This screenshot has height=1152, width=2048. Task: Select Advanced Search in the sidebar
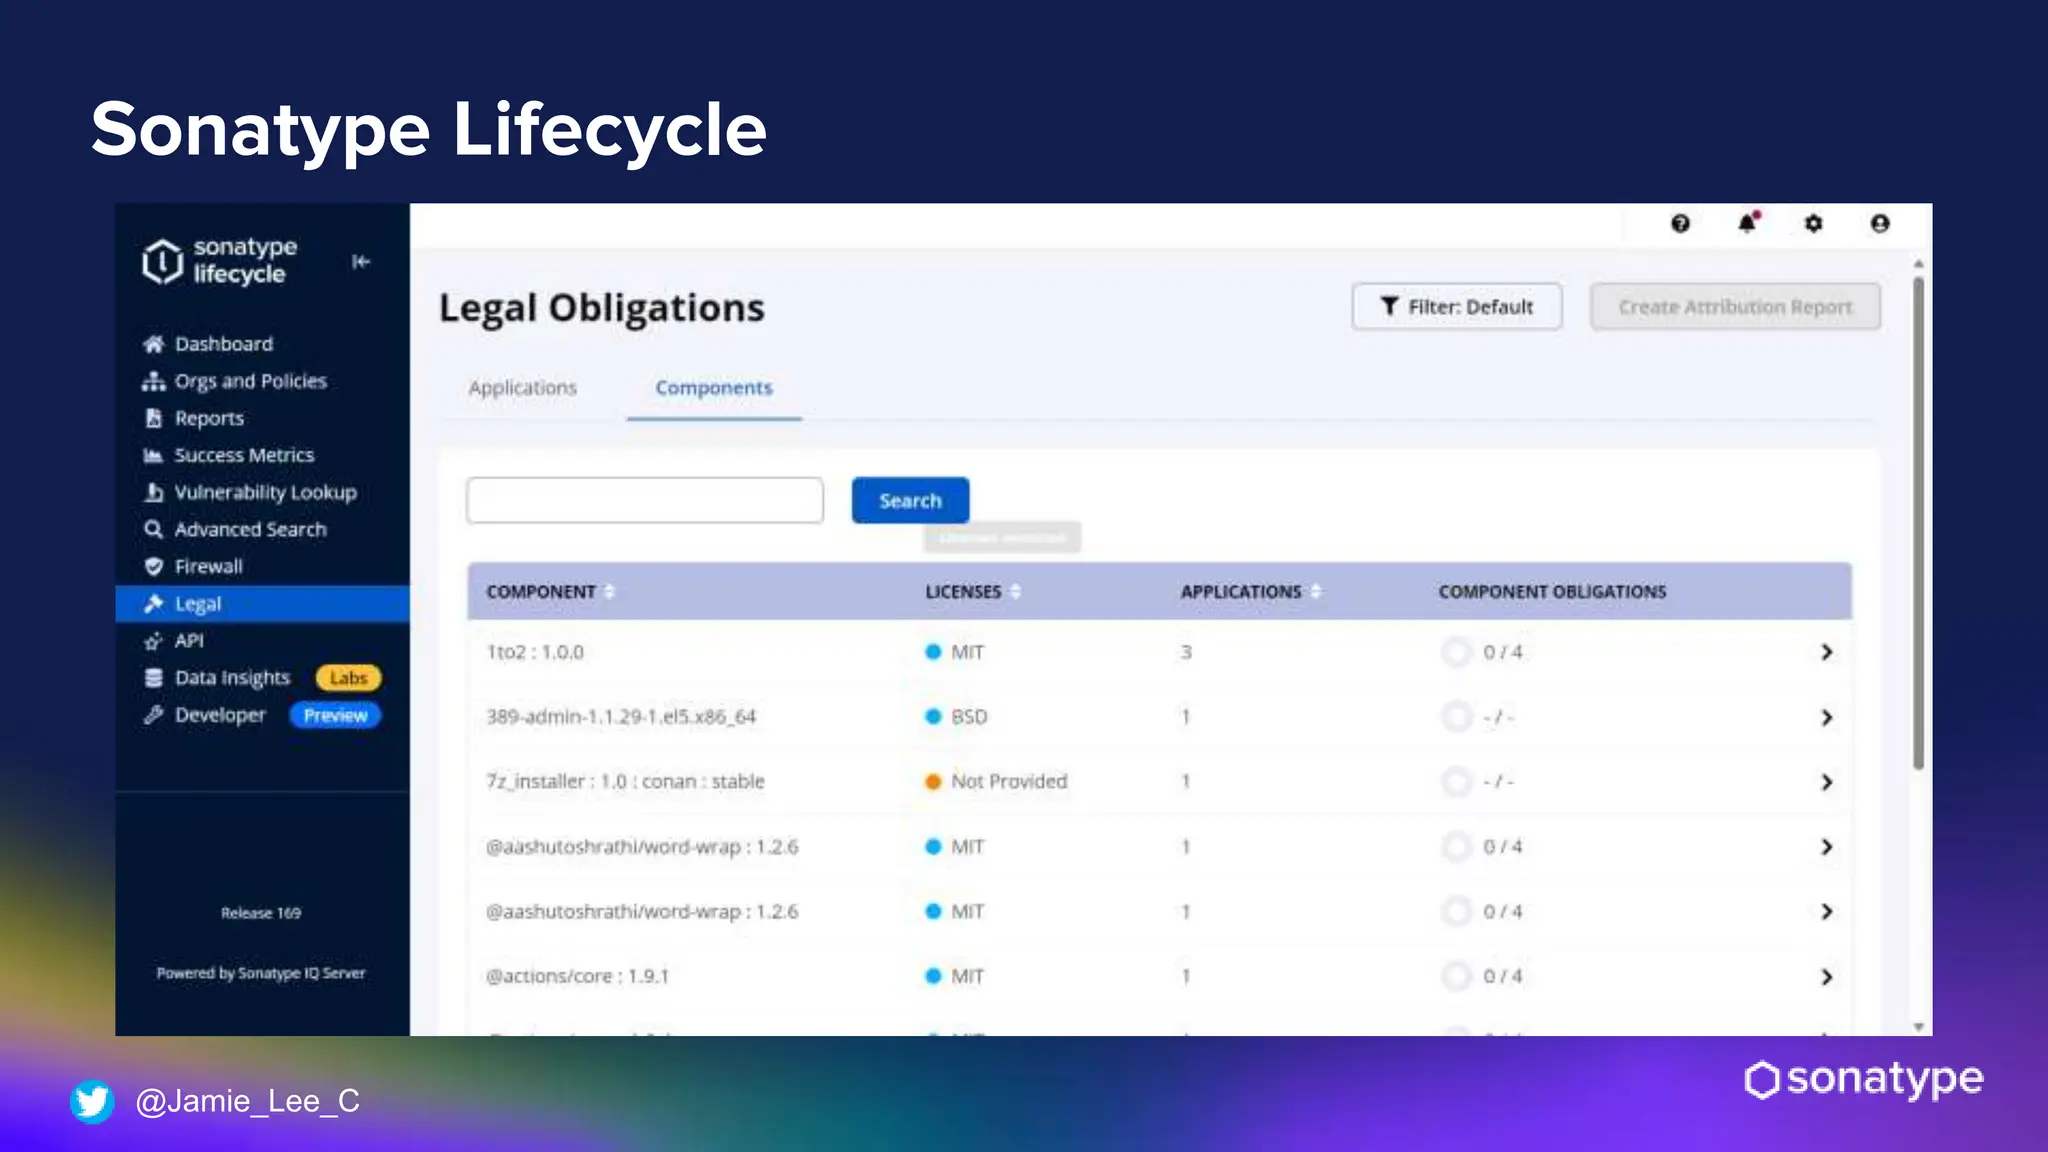(x=250, y=529)
